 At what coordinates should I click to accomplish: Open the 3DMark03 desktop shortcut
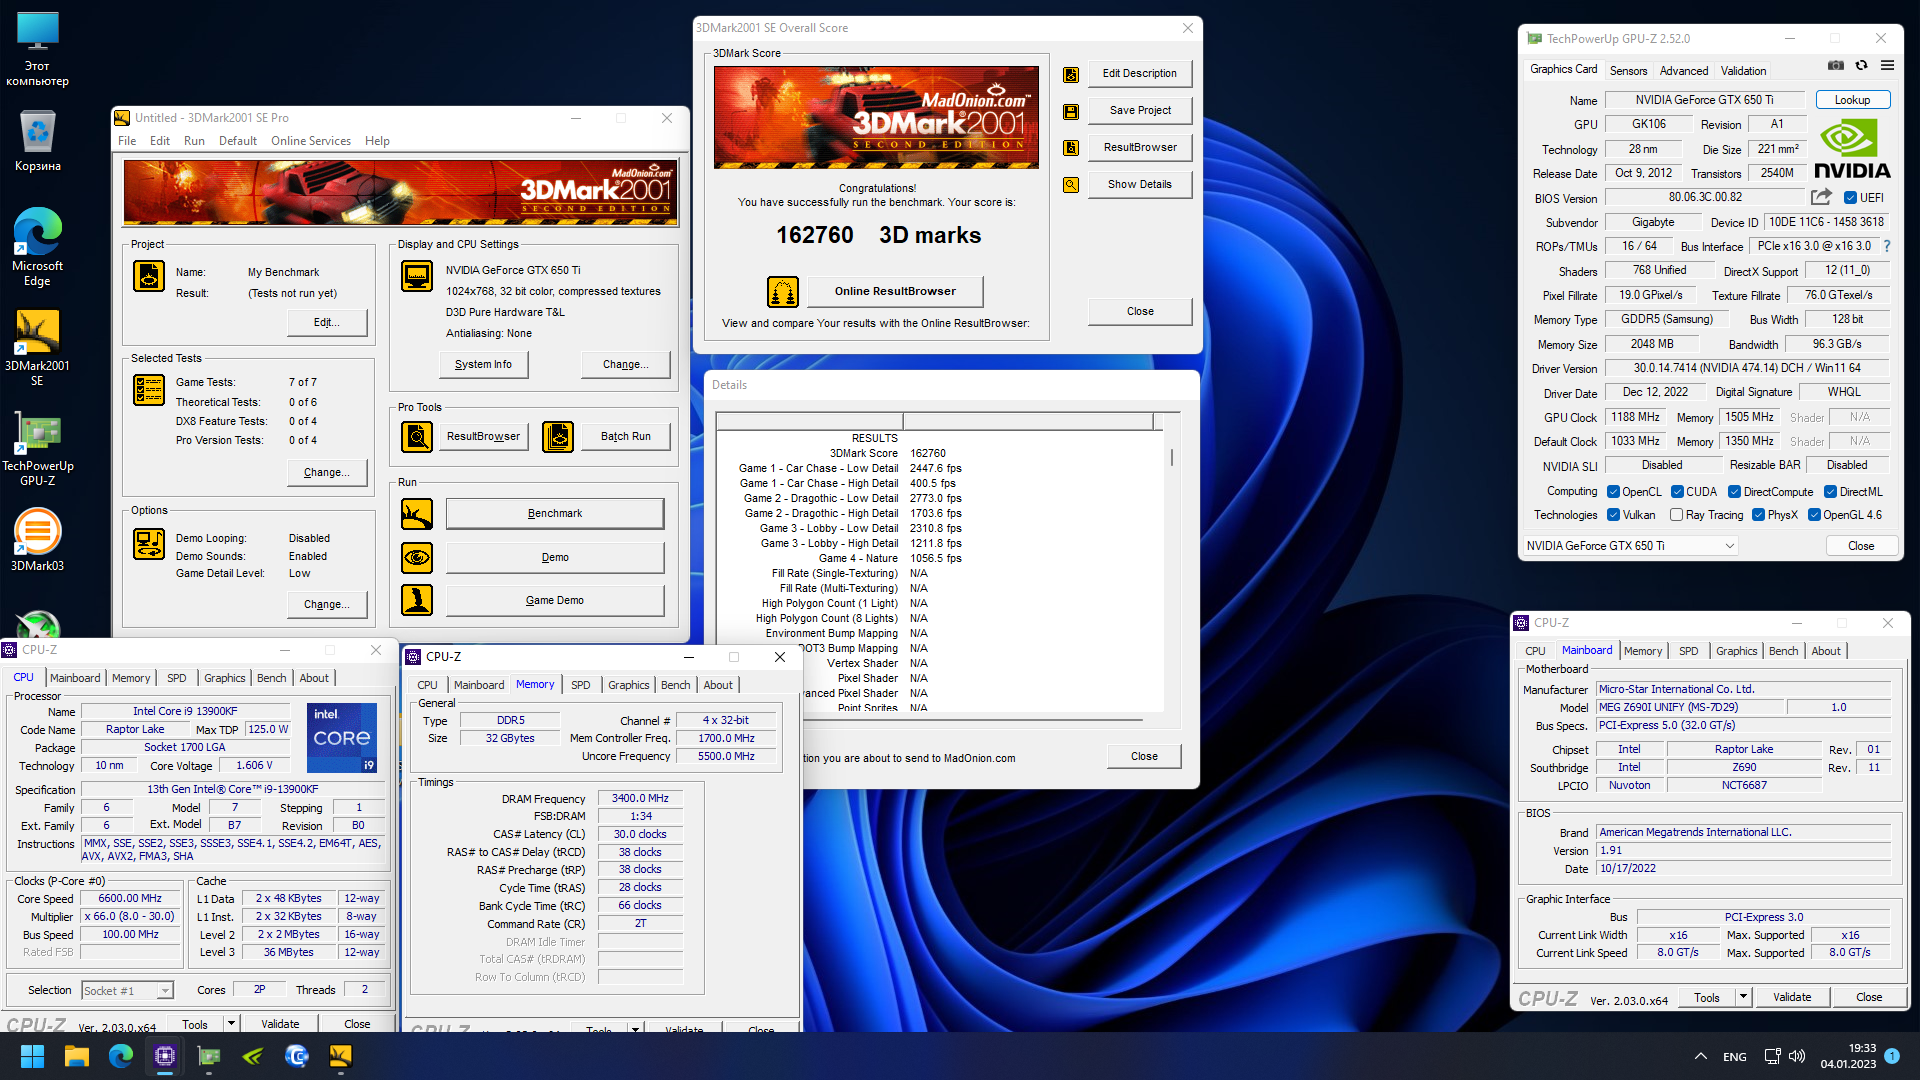[37, 541]
